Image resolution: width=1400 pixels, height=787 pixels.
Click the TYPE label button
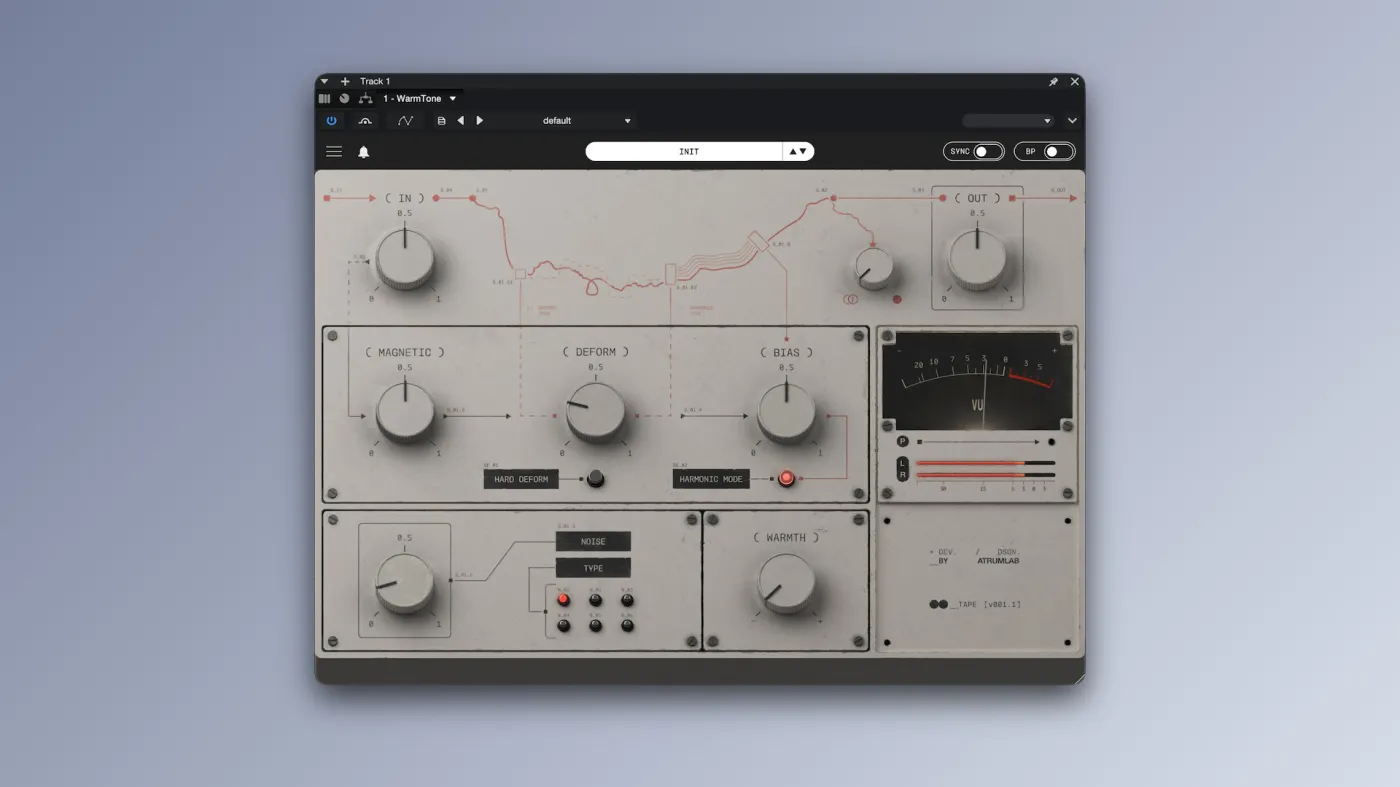[x=593, y=568]
